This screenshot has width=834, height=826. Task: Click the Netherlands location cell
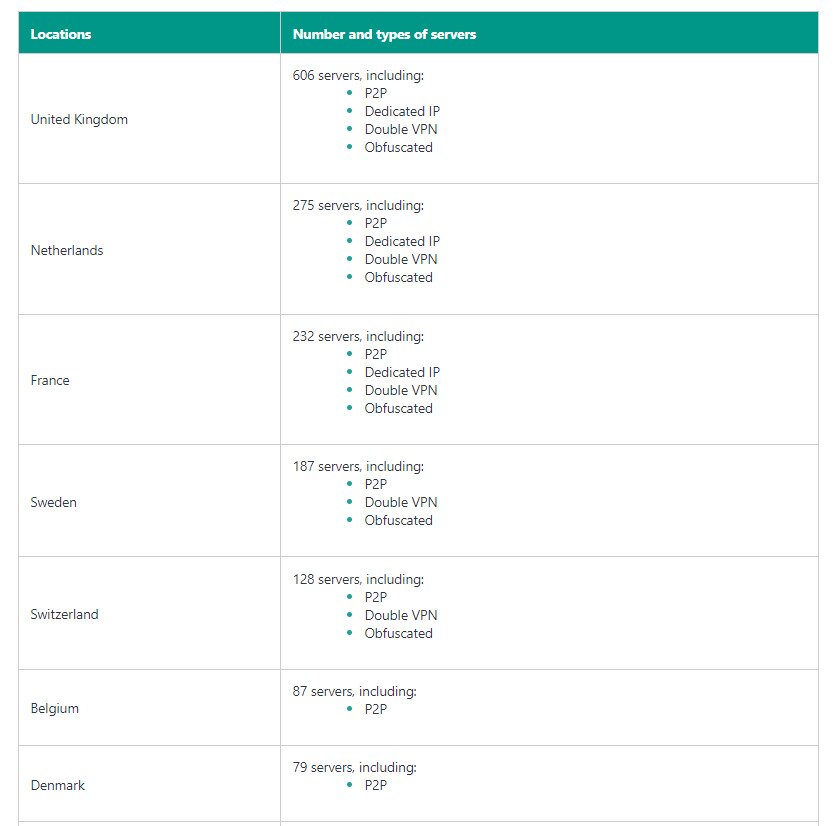click(x=67, y=250)
